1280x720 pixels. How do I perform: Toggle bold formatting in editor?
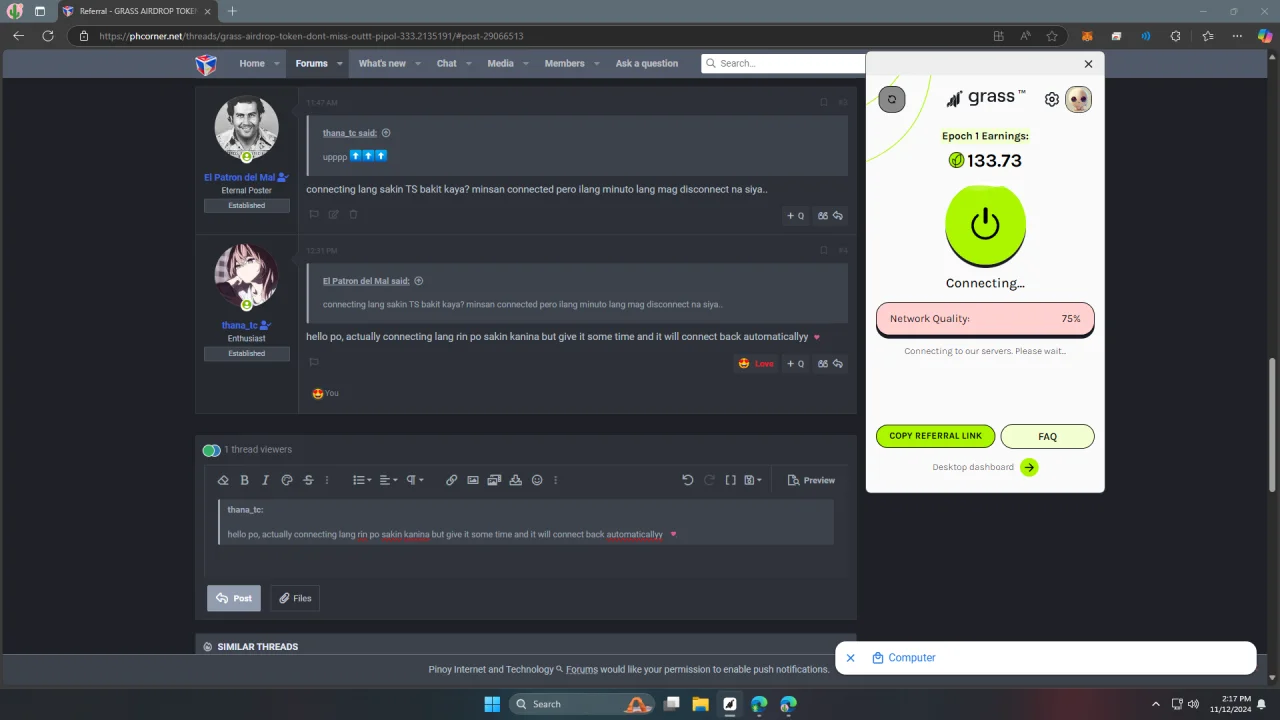[x=244, y=480]
